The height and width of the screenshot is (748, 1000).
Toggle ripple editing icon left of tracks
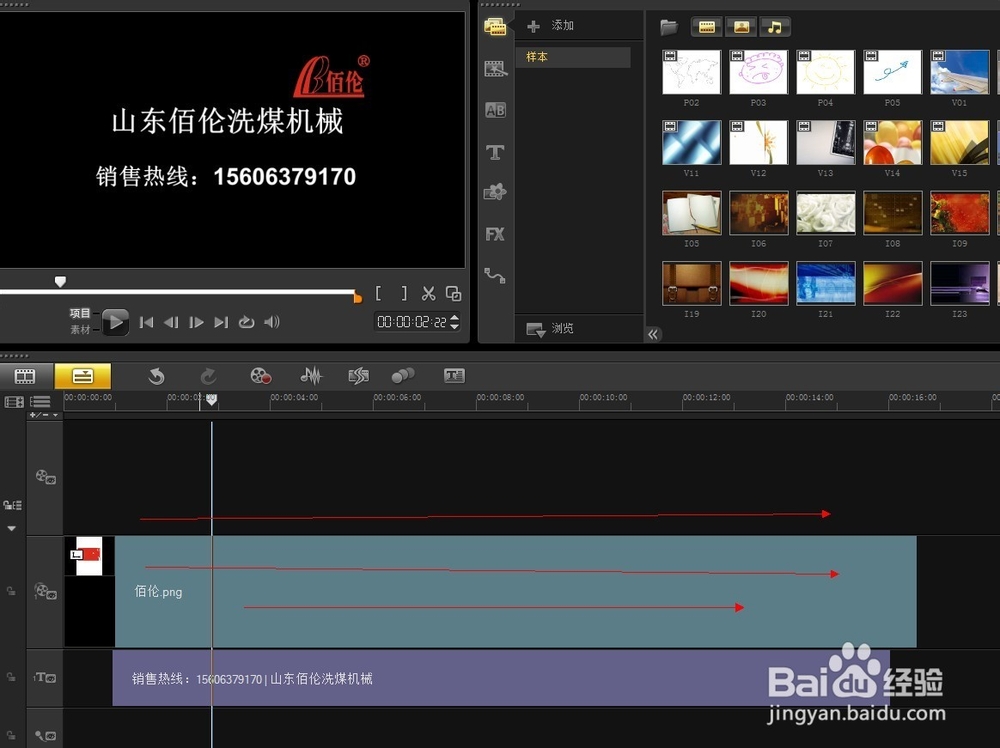13,505
